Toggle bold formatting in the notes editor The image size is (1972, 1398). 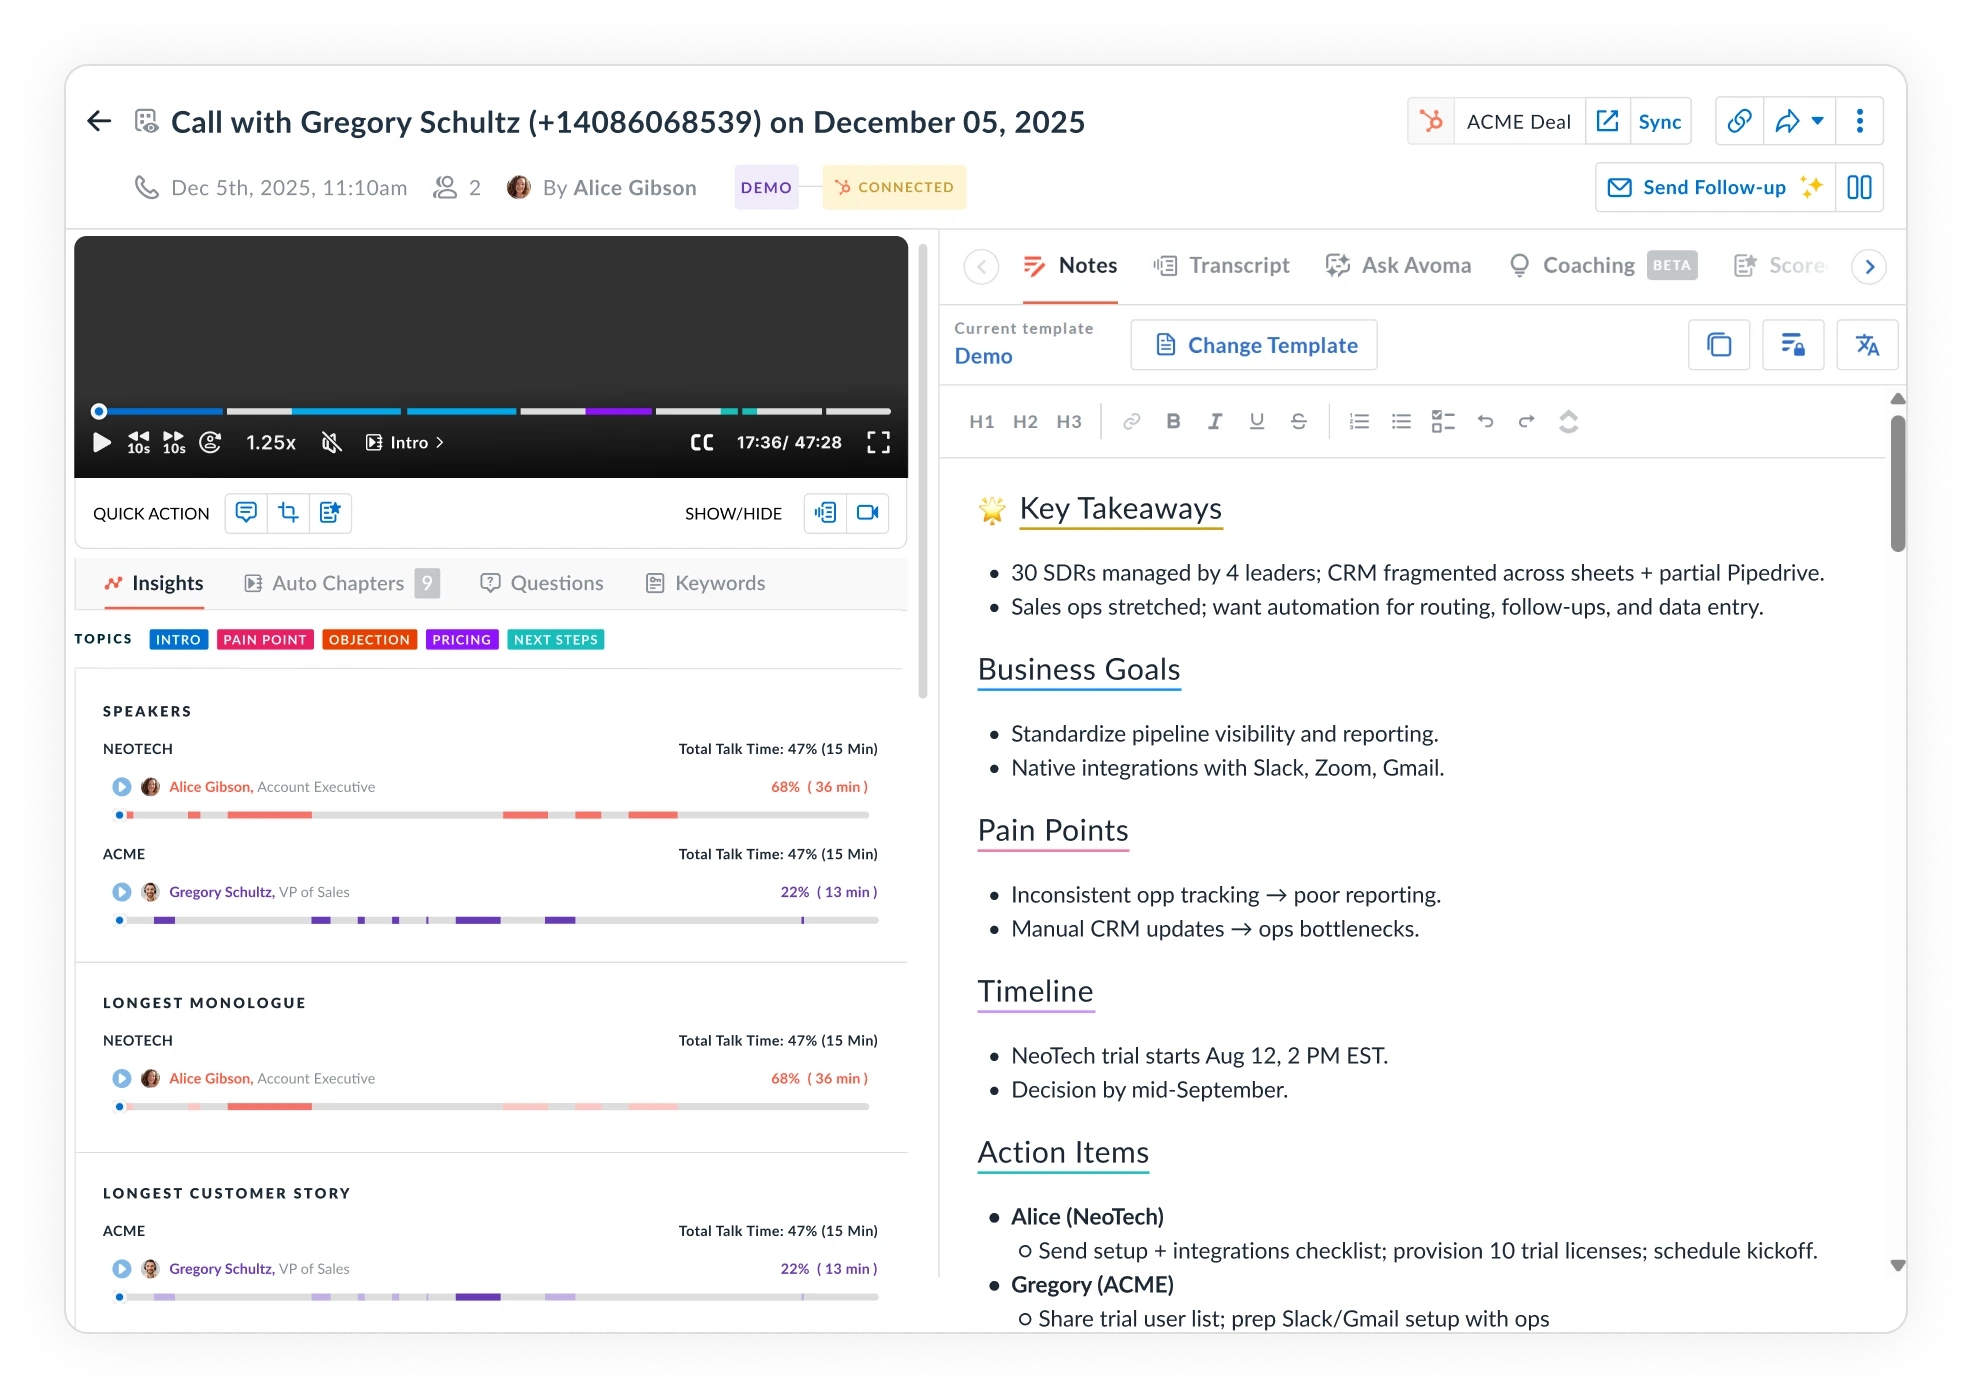pyautogui.click(x=1173, y=421)
